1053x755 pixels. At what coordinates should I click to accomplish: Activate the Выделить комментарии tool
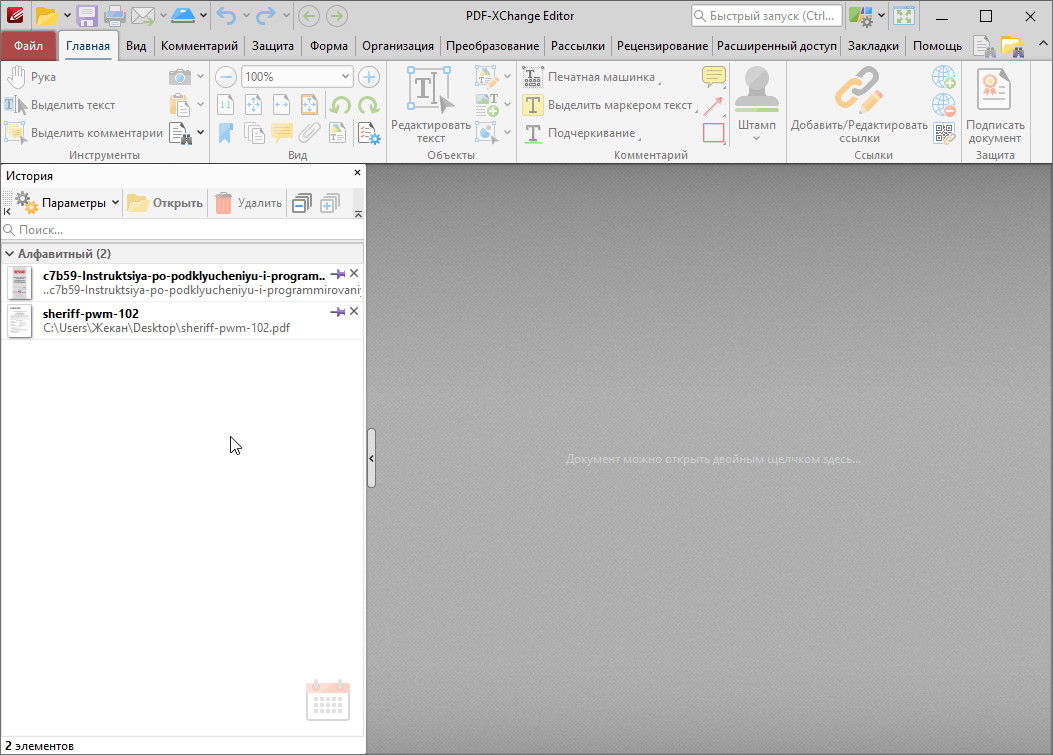(84, 133)
